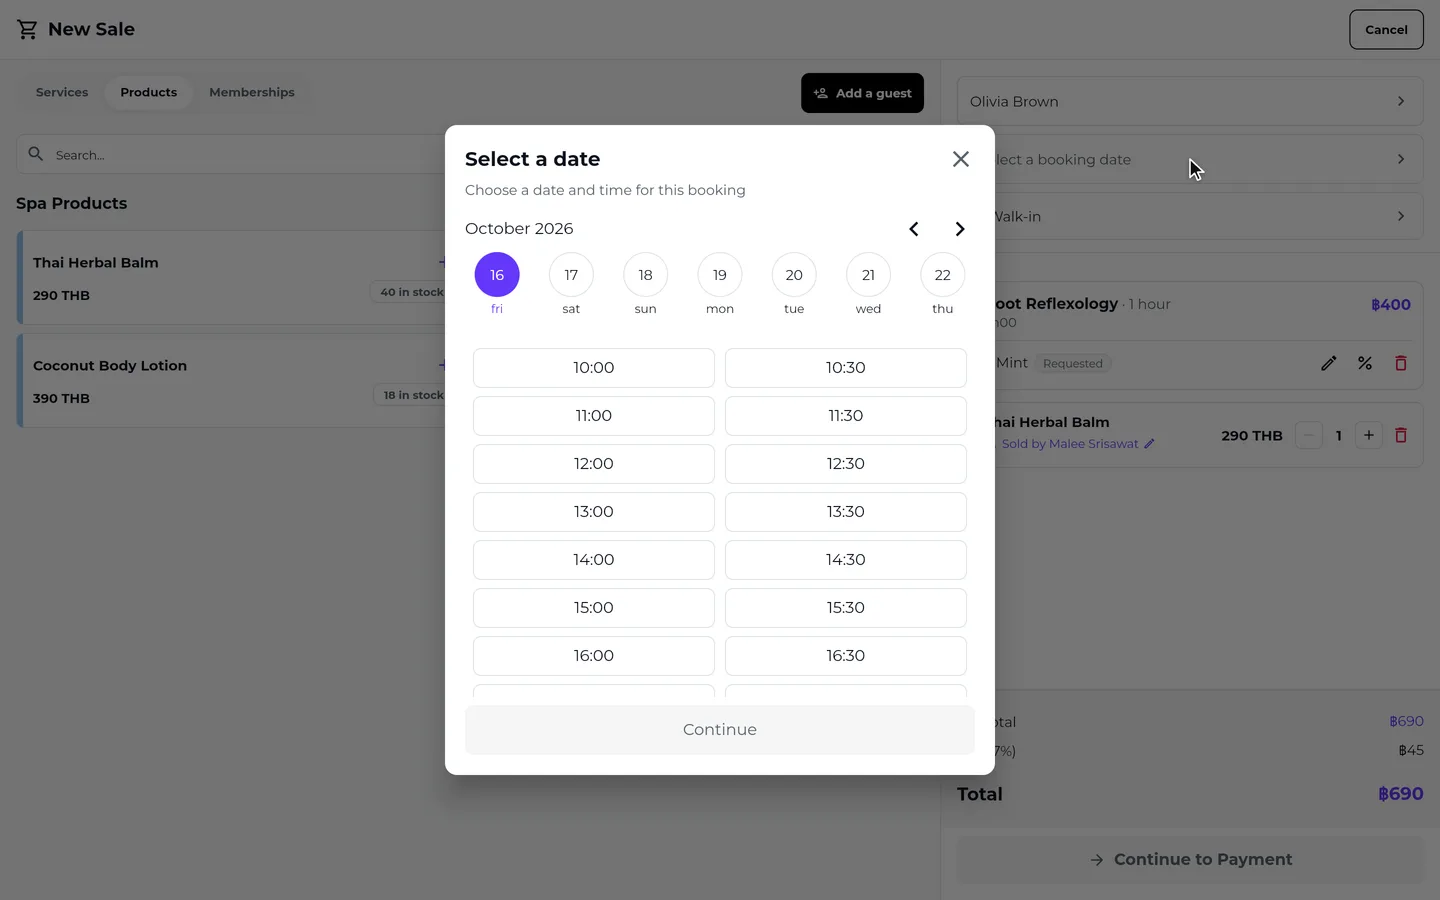Choose the 11:30 time slot
The height and width of the screenshot is (900, 1440).
click(846, 416)
